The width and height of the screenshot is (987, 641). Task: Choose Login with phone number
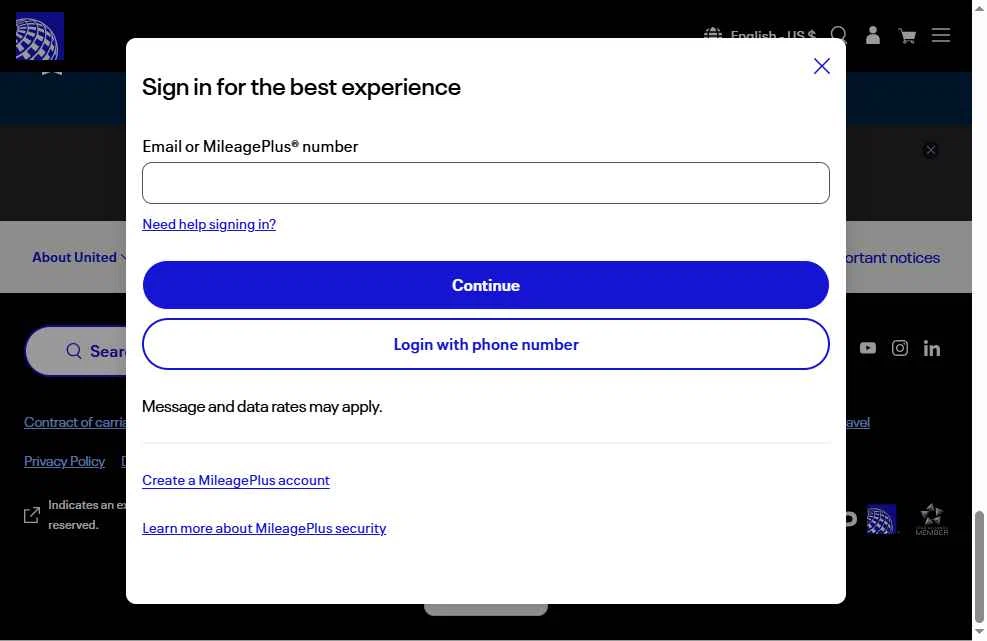pyautogui.click(x=485, y=344)
